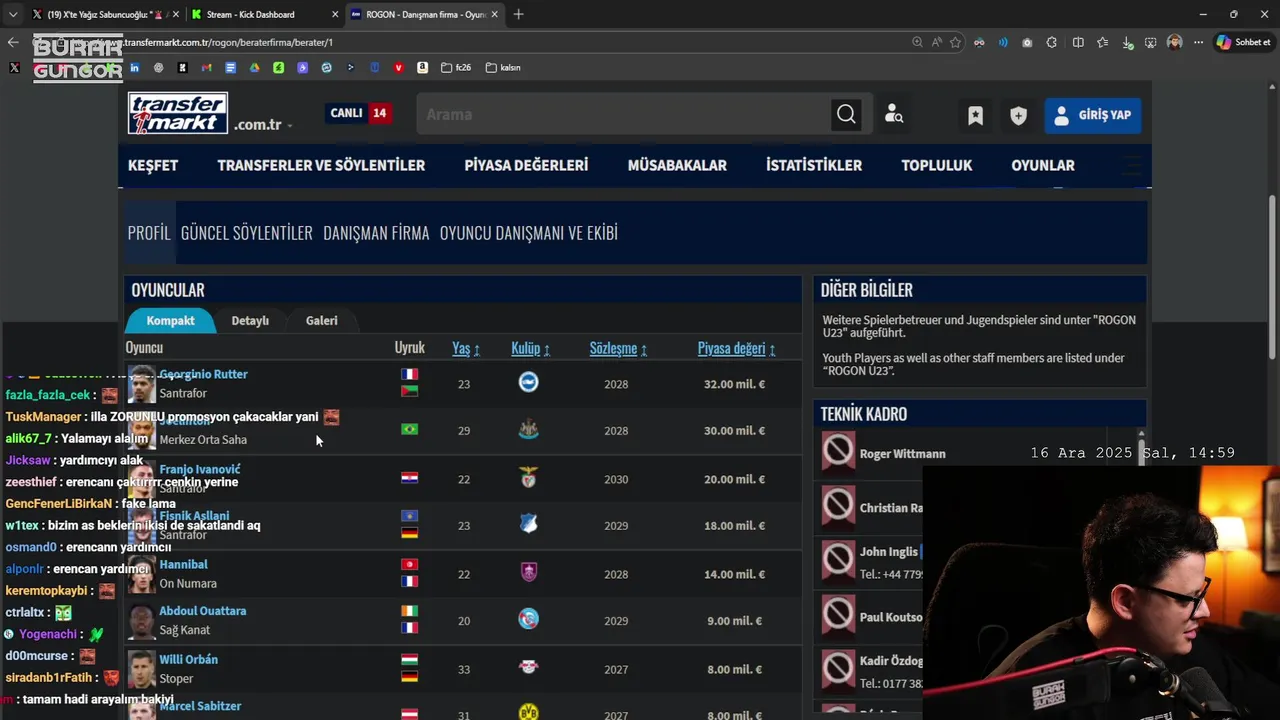This screenshot has height=720, width=1280.
Task: Open the browser three-dot settings menu
Action: [1198, 42]
